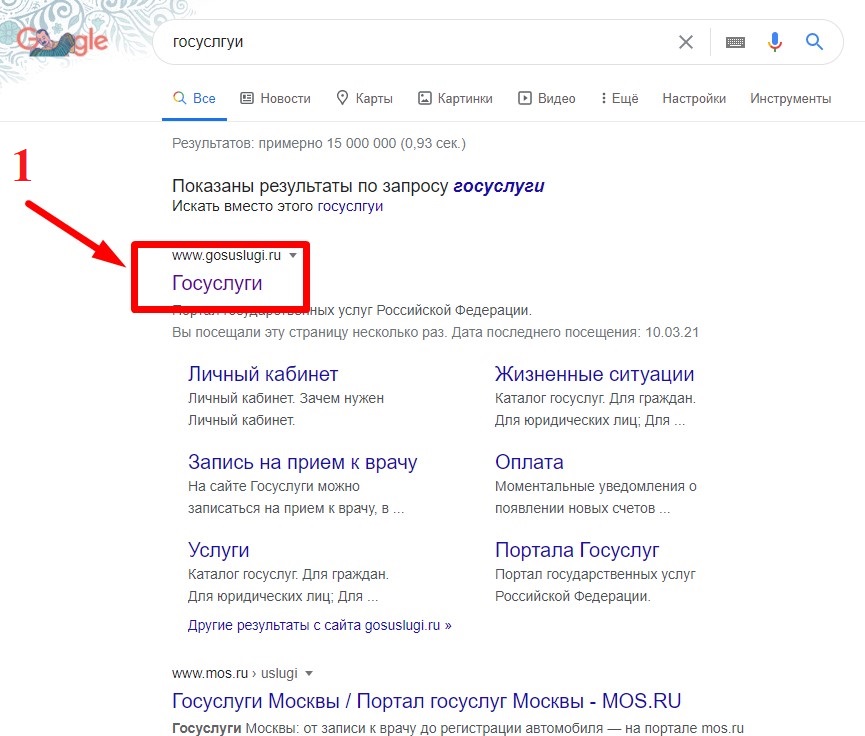Screen dimensions: 865x736
Task: Click the www.gosuslugi.ru URL text
Action: 226,255
